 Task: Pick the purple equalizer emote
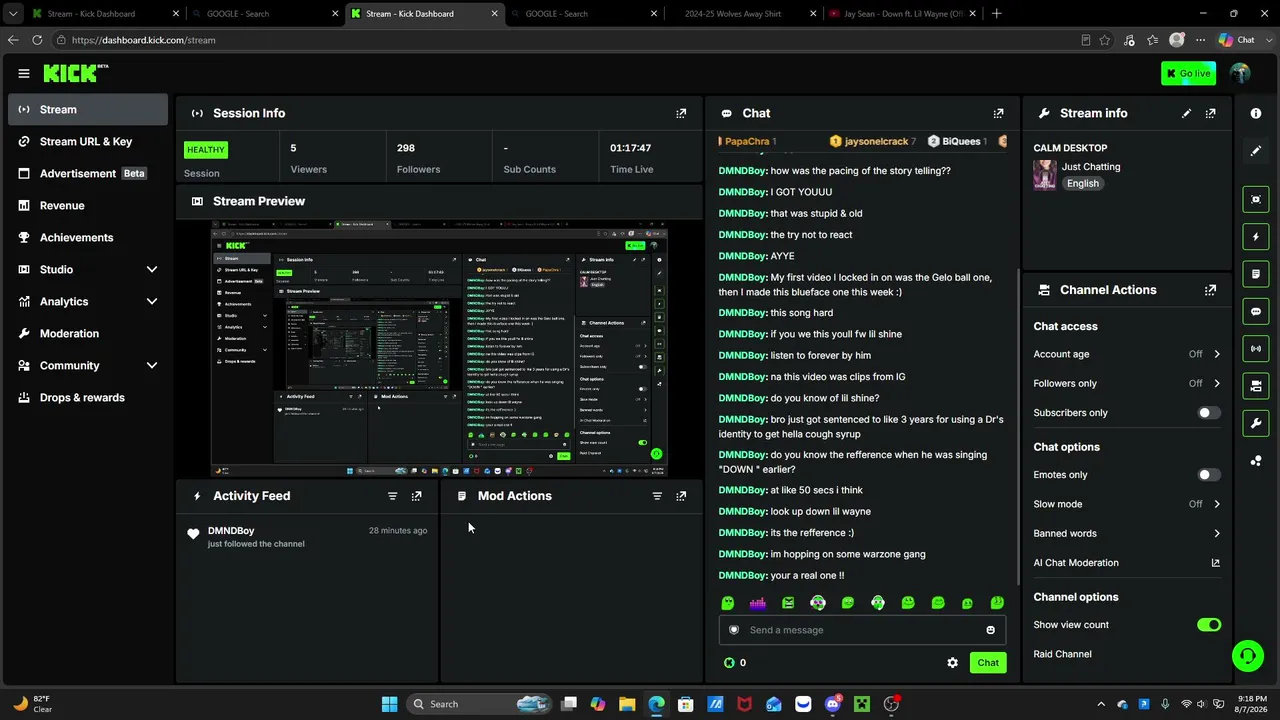tap(758, 603)
